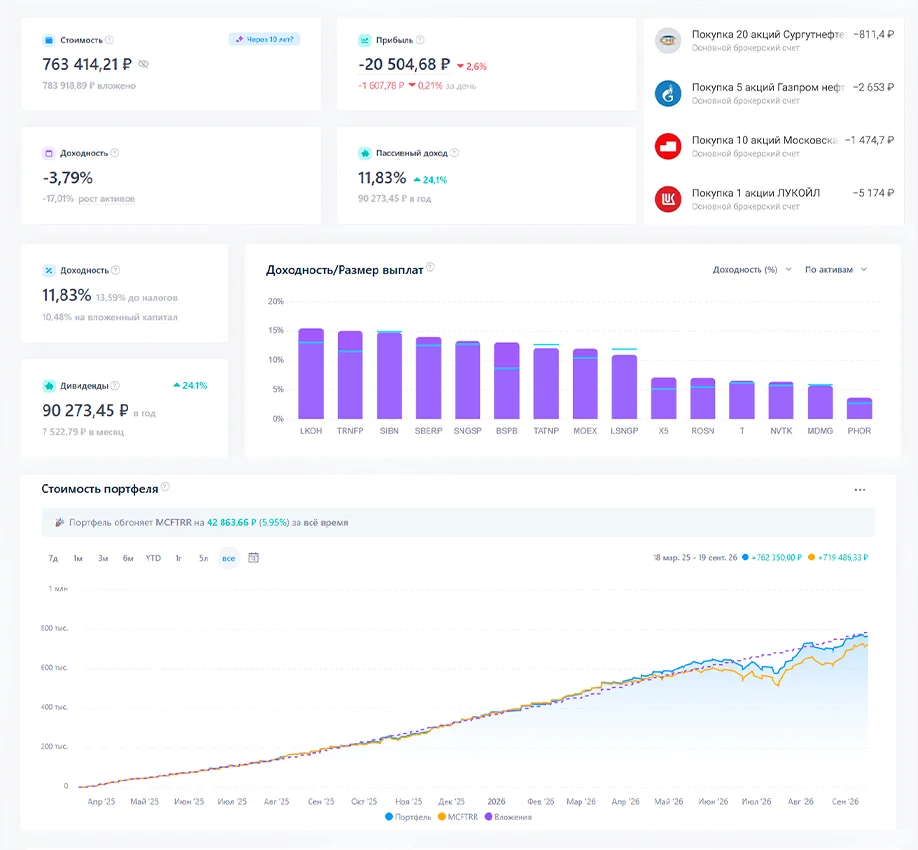Click the Через 10 лет? button
The image size is (918, 850).
(264, 39)
